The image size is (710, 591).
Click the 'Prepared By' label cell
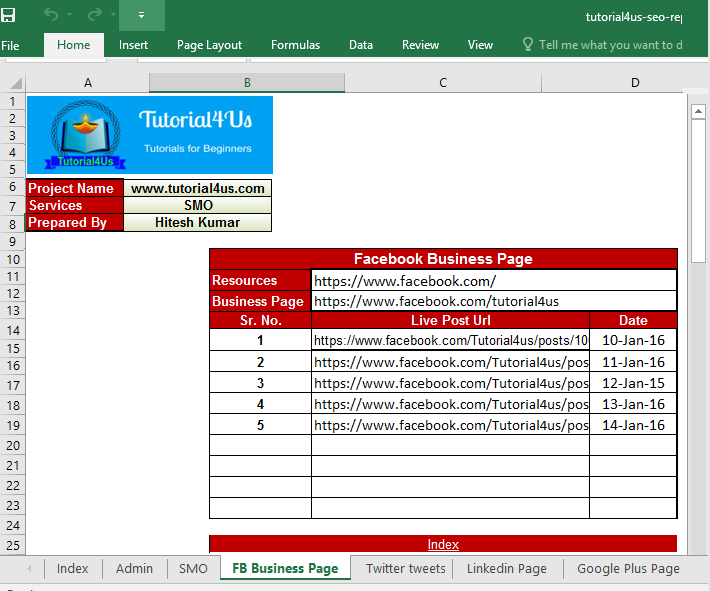[x=75, y=222]
